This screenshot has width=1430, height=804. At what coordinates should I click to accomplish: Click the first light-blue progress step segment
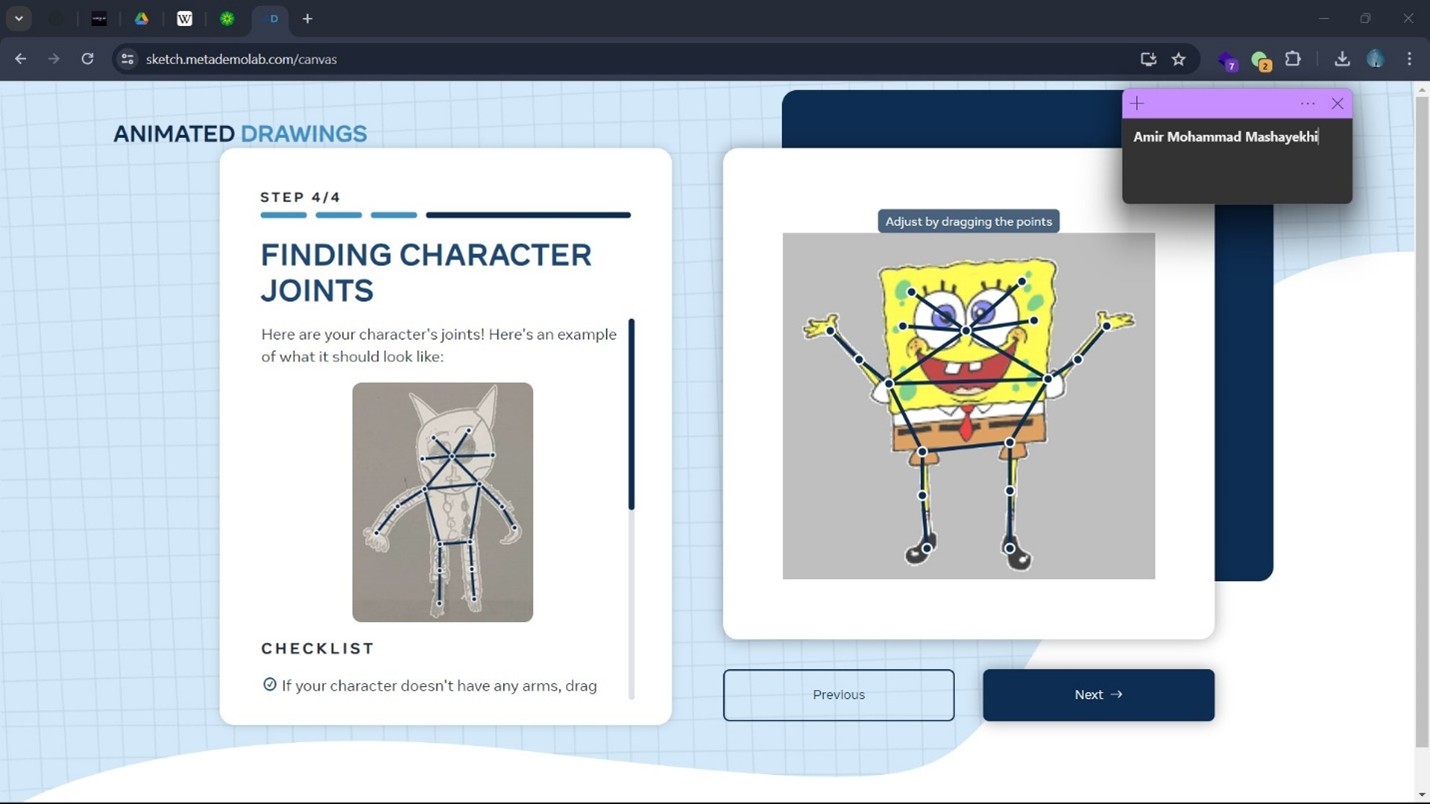(x=284, y=215)
